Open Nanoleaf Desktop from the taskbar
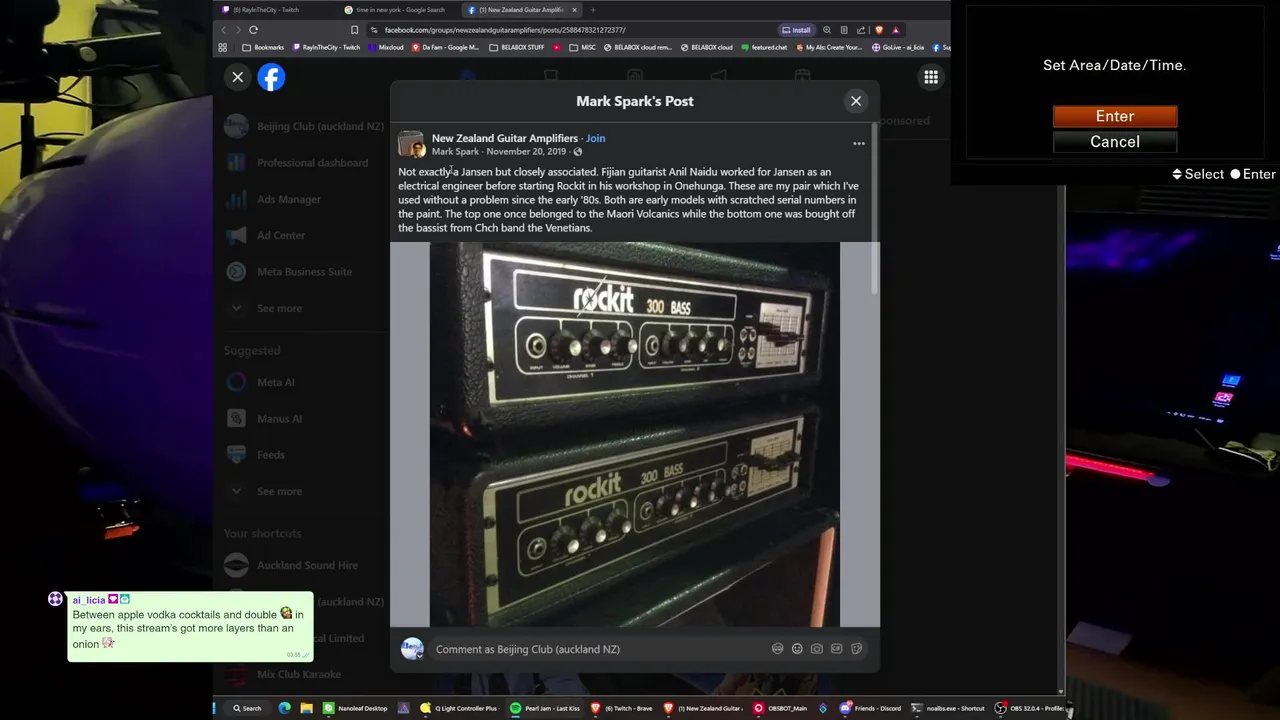Screen dimensions: 1280x720 356,708
